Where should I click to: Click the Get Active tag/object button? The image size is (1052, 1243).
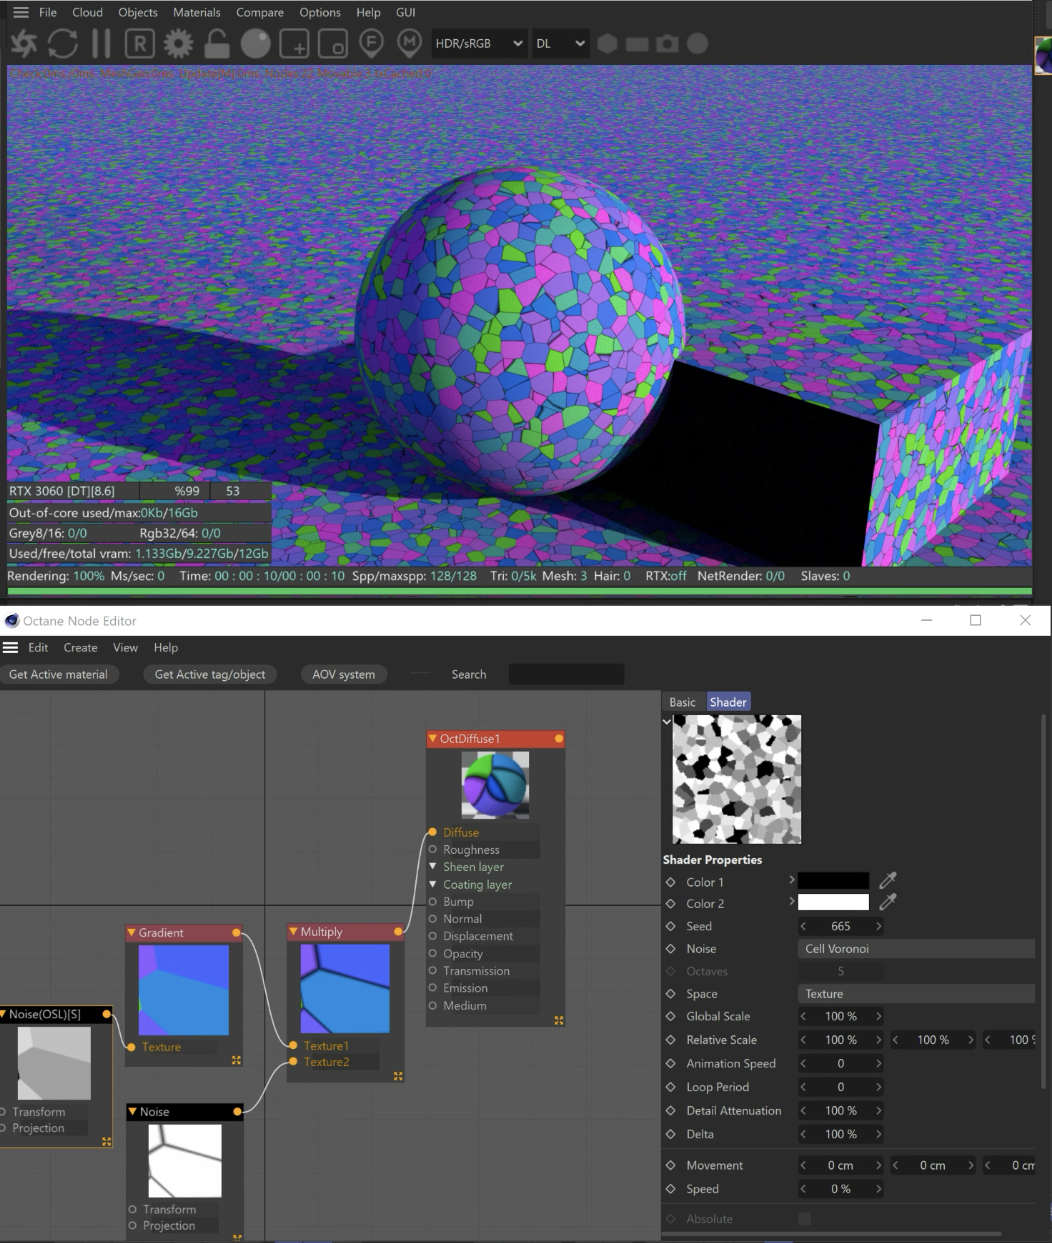(210, 674)
